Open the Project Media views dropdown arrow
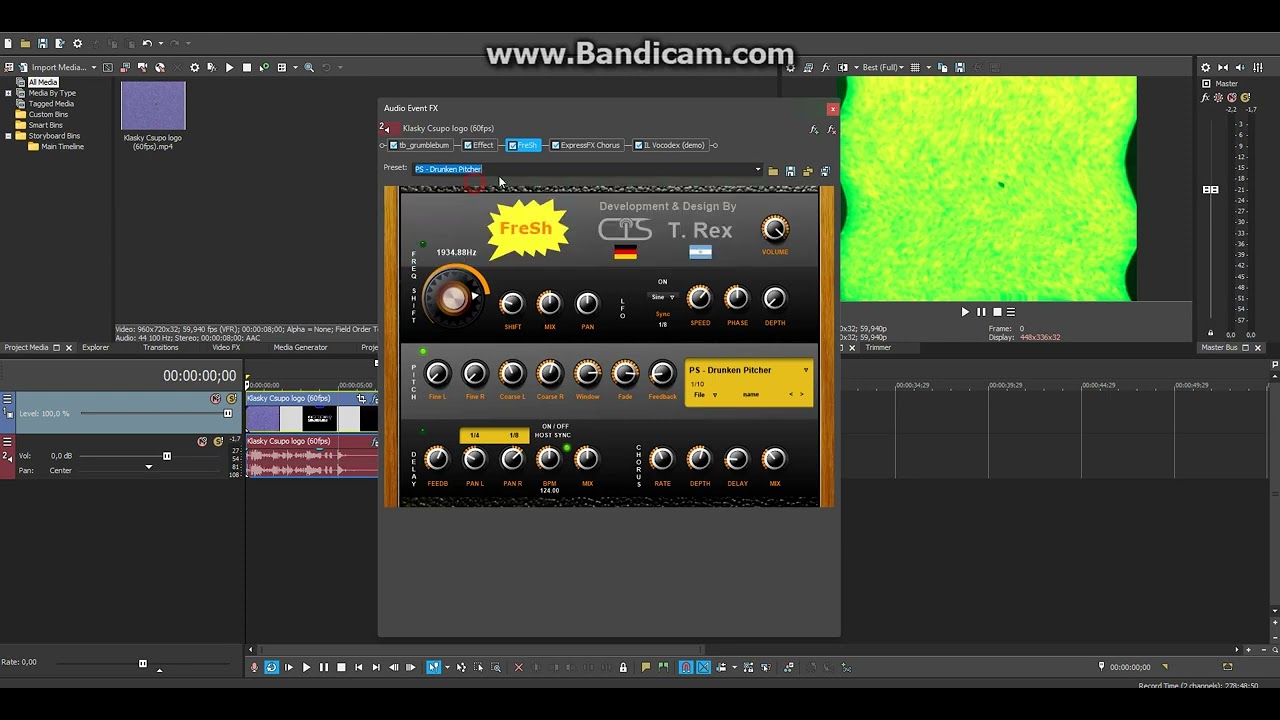 (293, 67)
